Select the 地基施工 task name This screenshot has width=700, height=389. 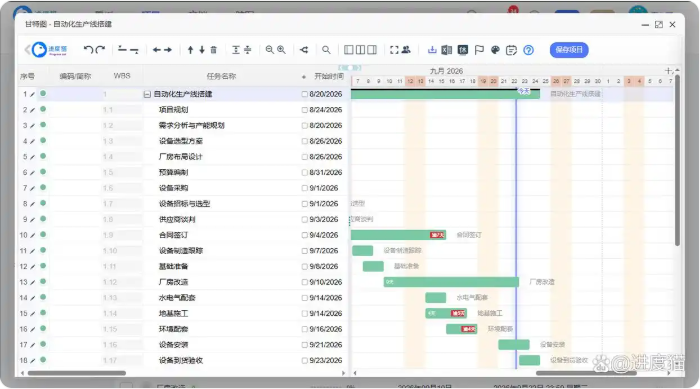click(173, 314)
